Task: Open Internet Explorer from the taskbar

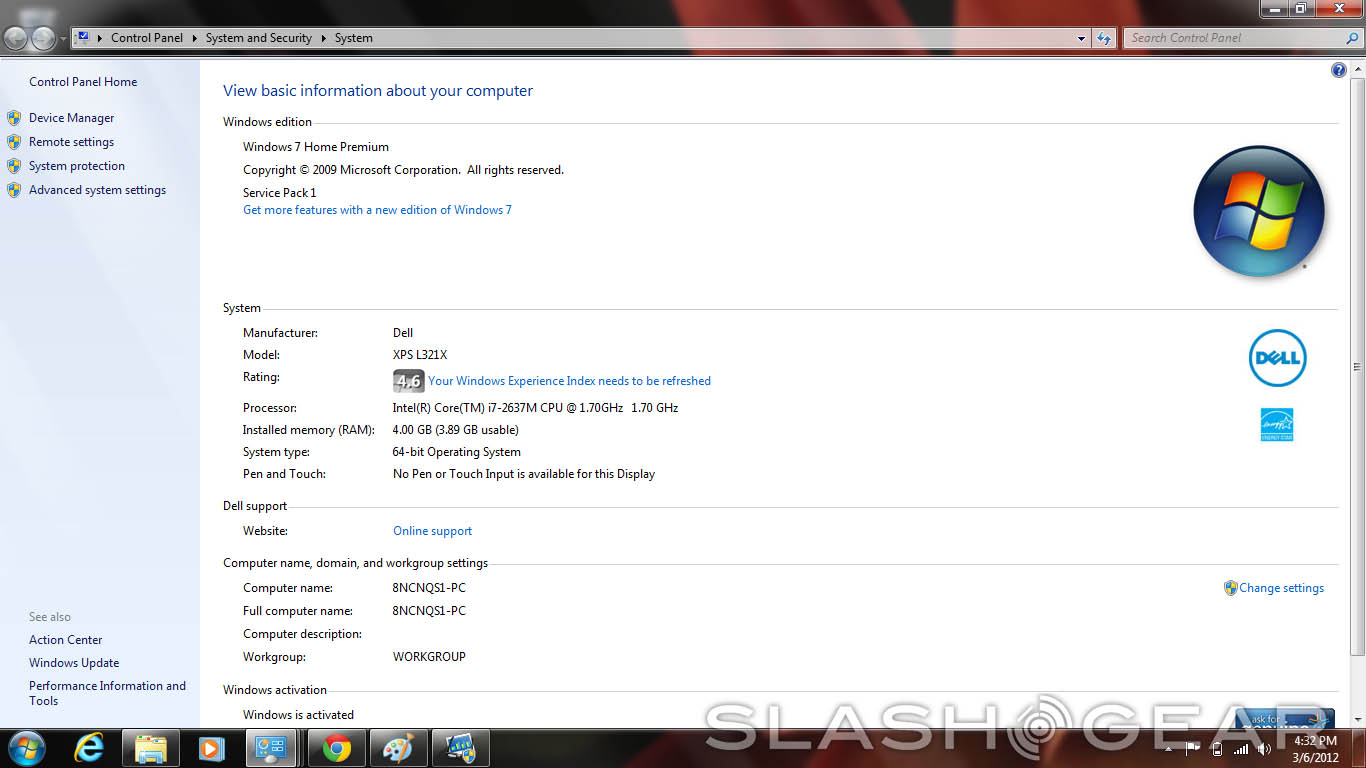Action: pos(90,748)
